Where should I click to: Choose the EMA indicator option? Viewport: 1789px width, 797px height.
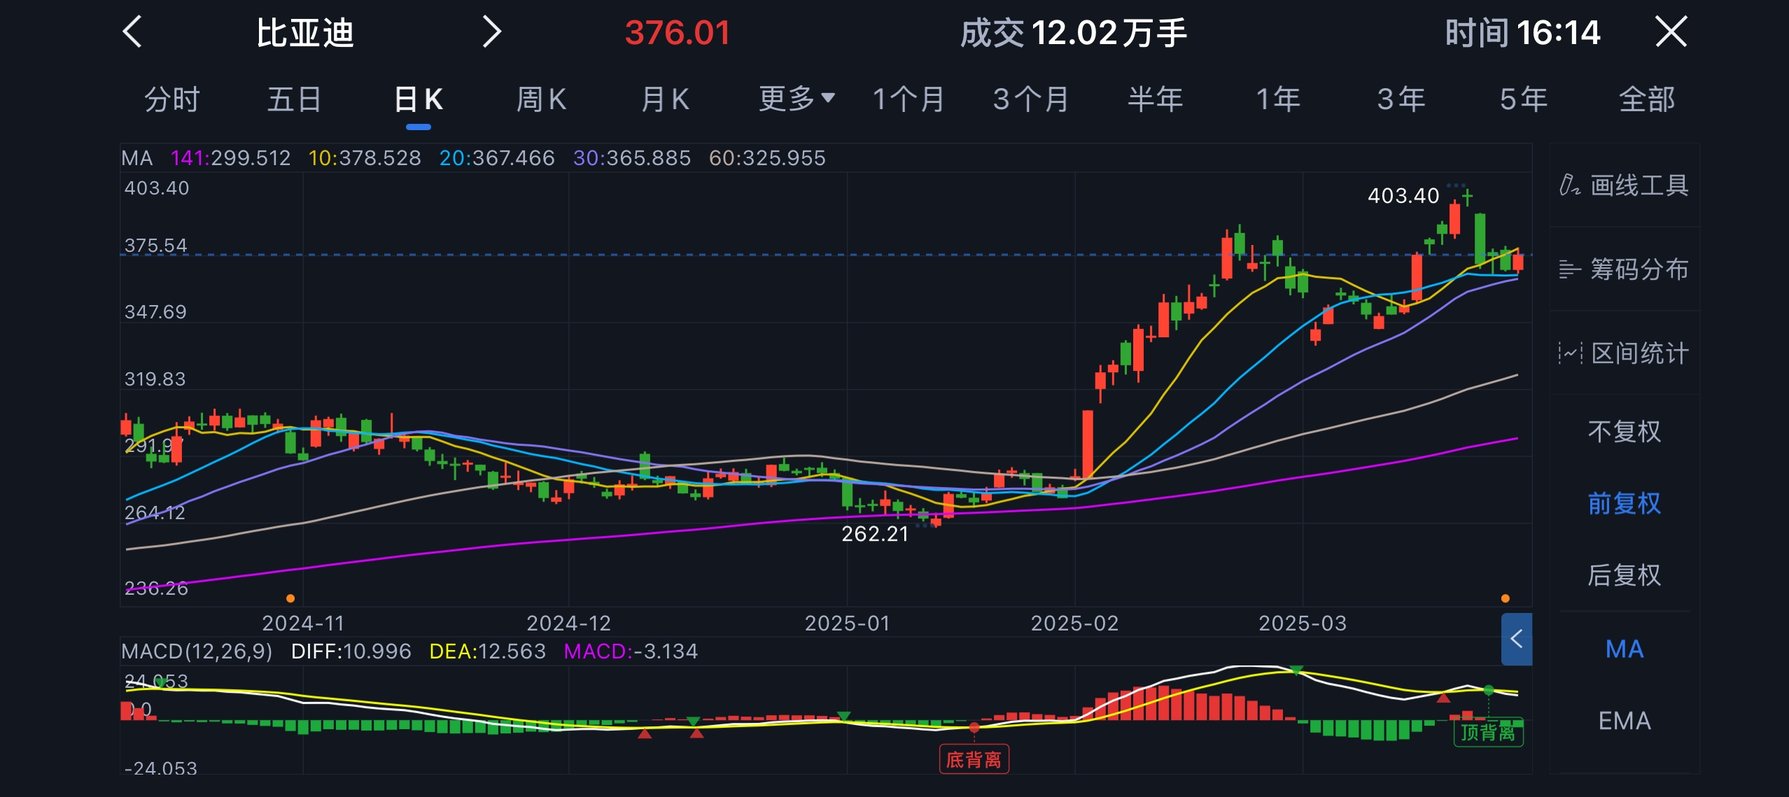pos(1624,721)
